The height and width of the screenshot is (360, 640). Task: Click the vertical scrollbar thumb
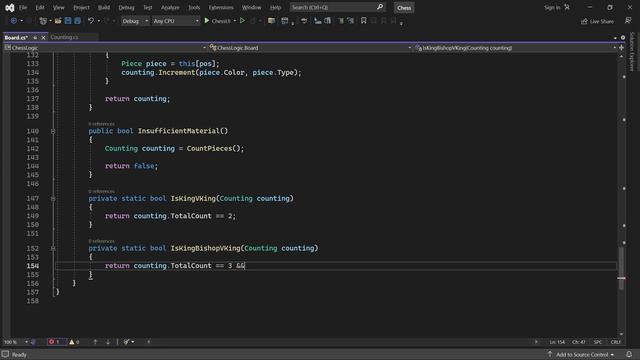click(621, 268)
